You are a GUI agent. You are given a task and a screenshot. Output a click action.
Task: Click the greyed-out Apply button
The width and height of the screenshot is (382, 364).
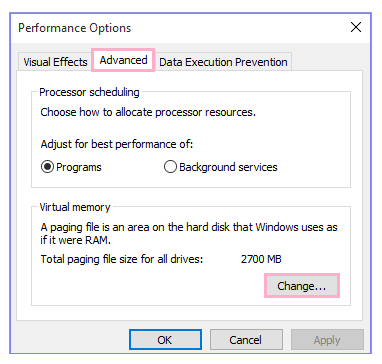[327, 340]
